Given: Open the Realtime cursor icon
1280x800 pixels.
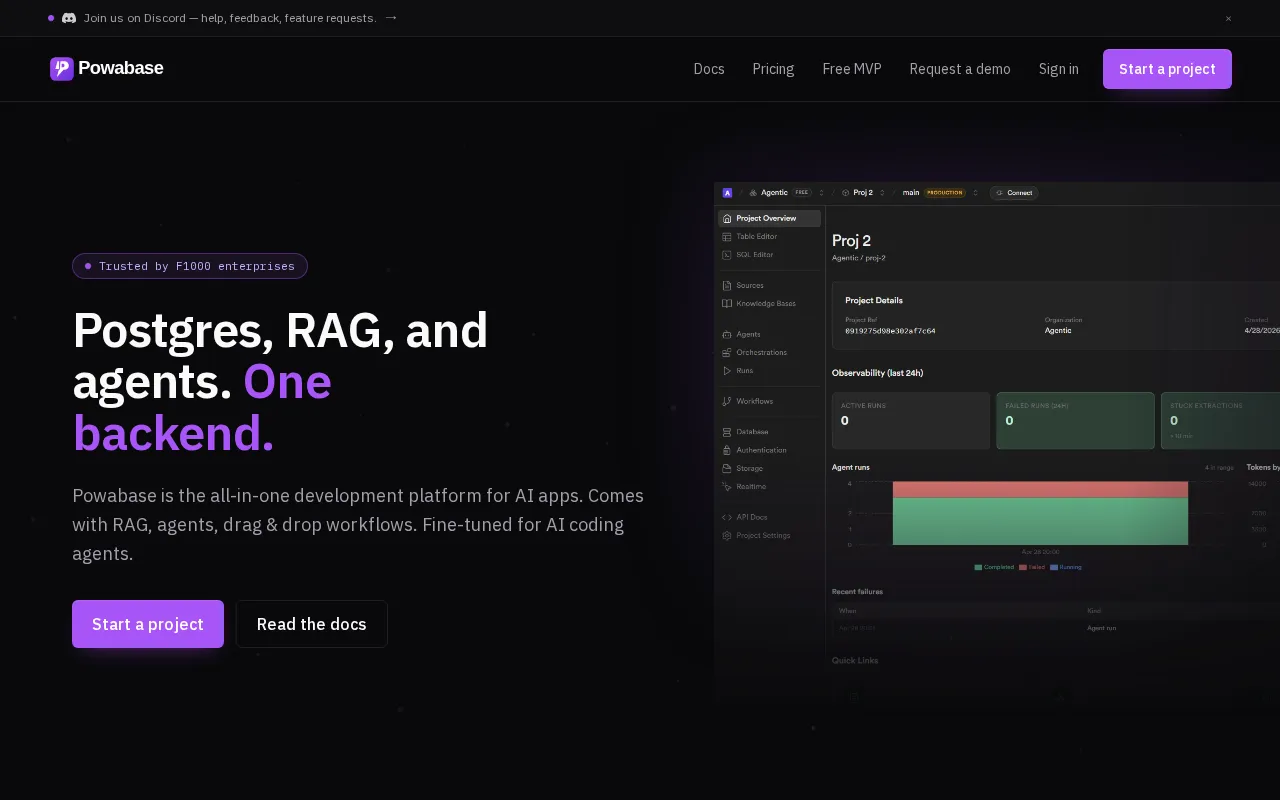Looking at the screenshot, I should (x=727, y=486).
